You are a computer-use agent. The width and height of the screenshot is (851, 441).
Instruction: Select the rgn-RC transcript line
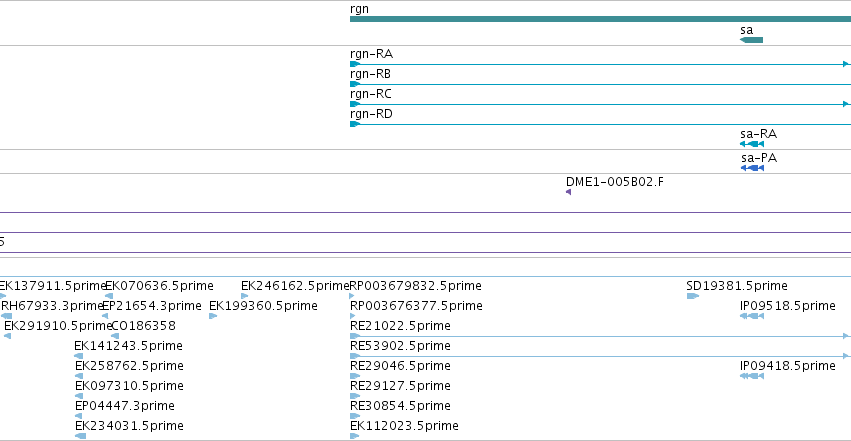coord(600,104)
